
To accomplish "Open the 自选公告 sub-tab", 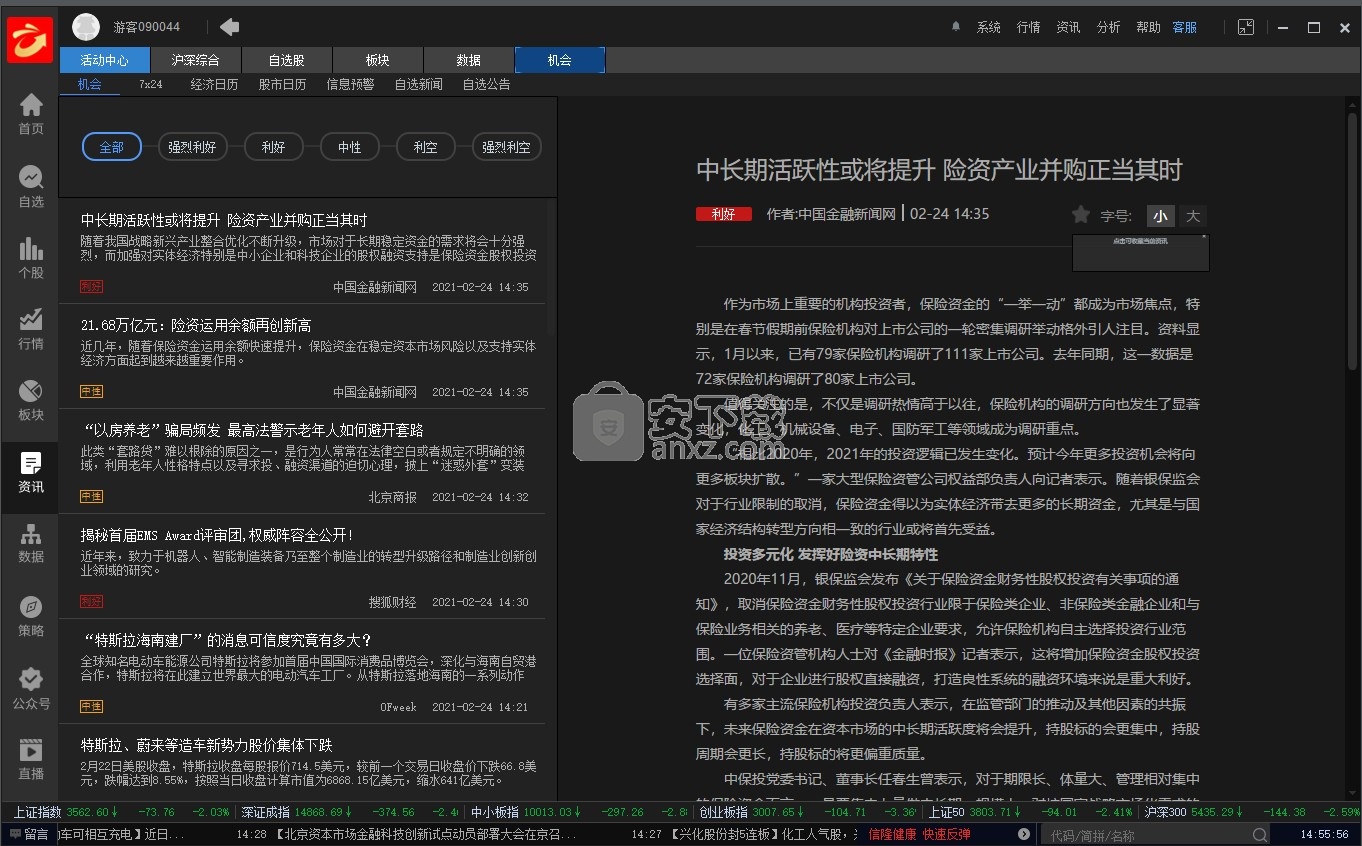I will pos(486,85).
